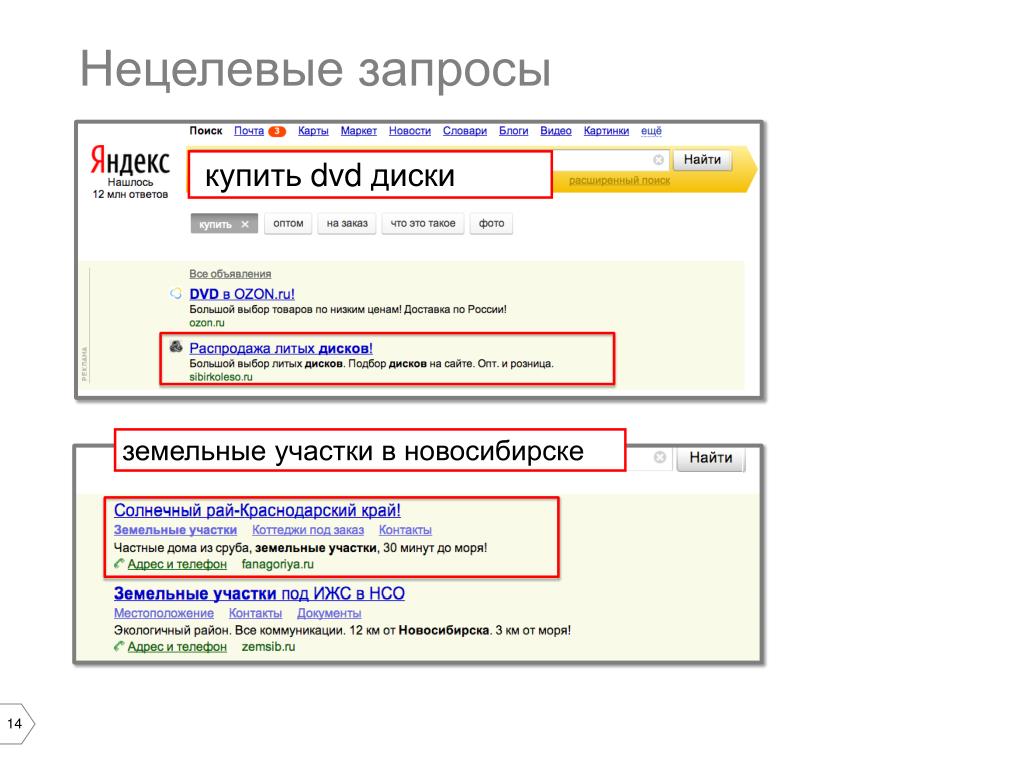Click phone icon next to zemsib.ru address
Image resolution: width=1024 pixels, height=768 pixels.
click(x=119, y=647)
